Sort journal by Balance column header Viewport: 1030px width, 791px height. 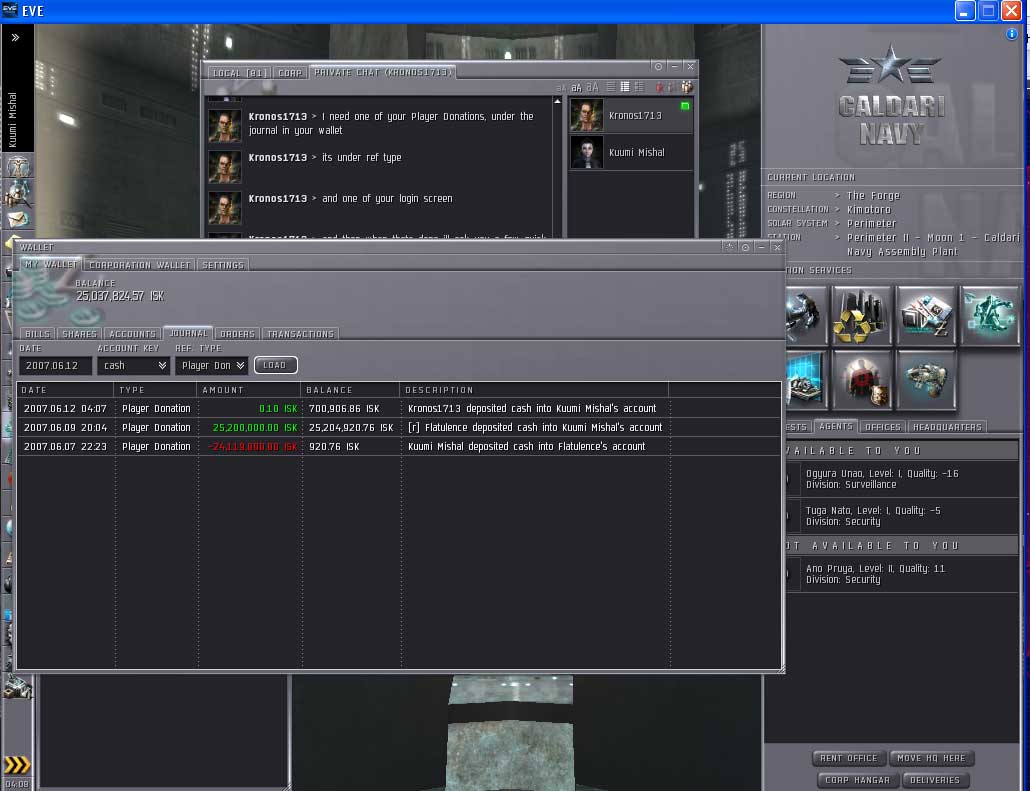(350, 390)
